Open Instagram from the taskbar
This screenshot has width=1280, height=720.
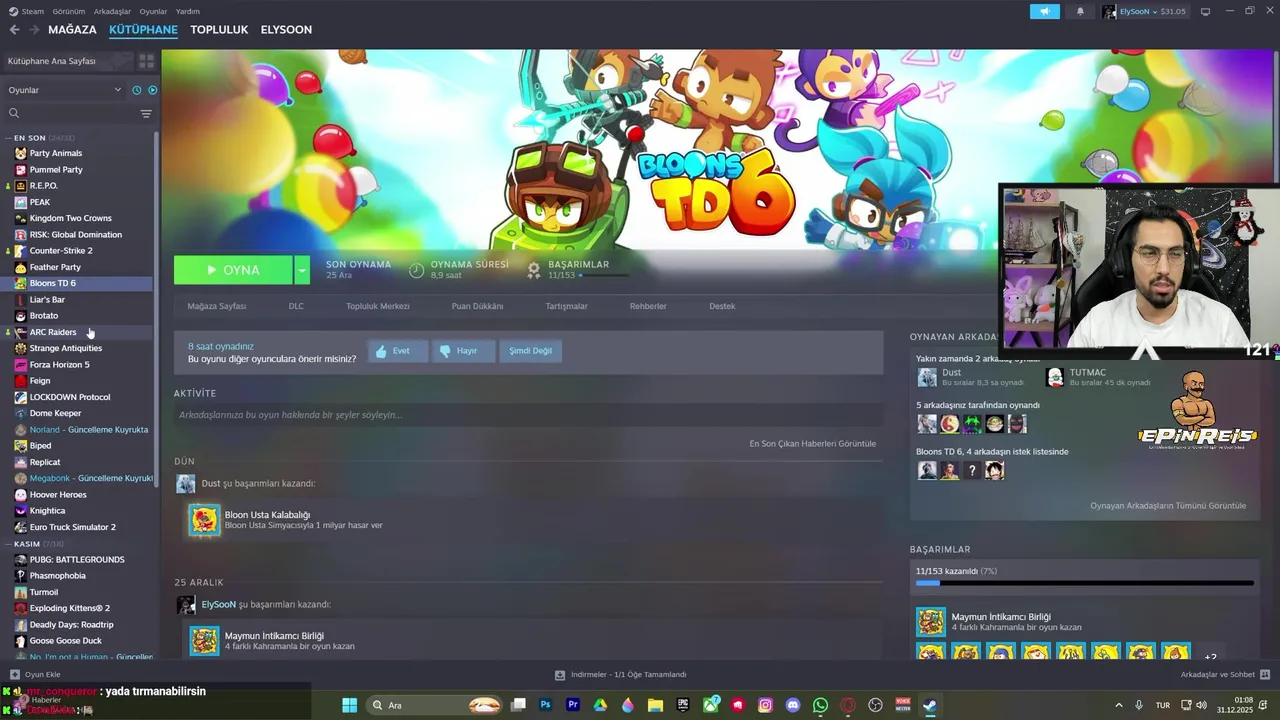coord(765,705)
